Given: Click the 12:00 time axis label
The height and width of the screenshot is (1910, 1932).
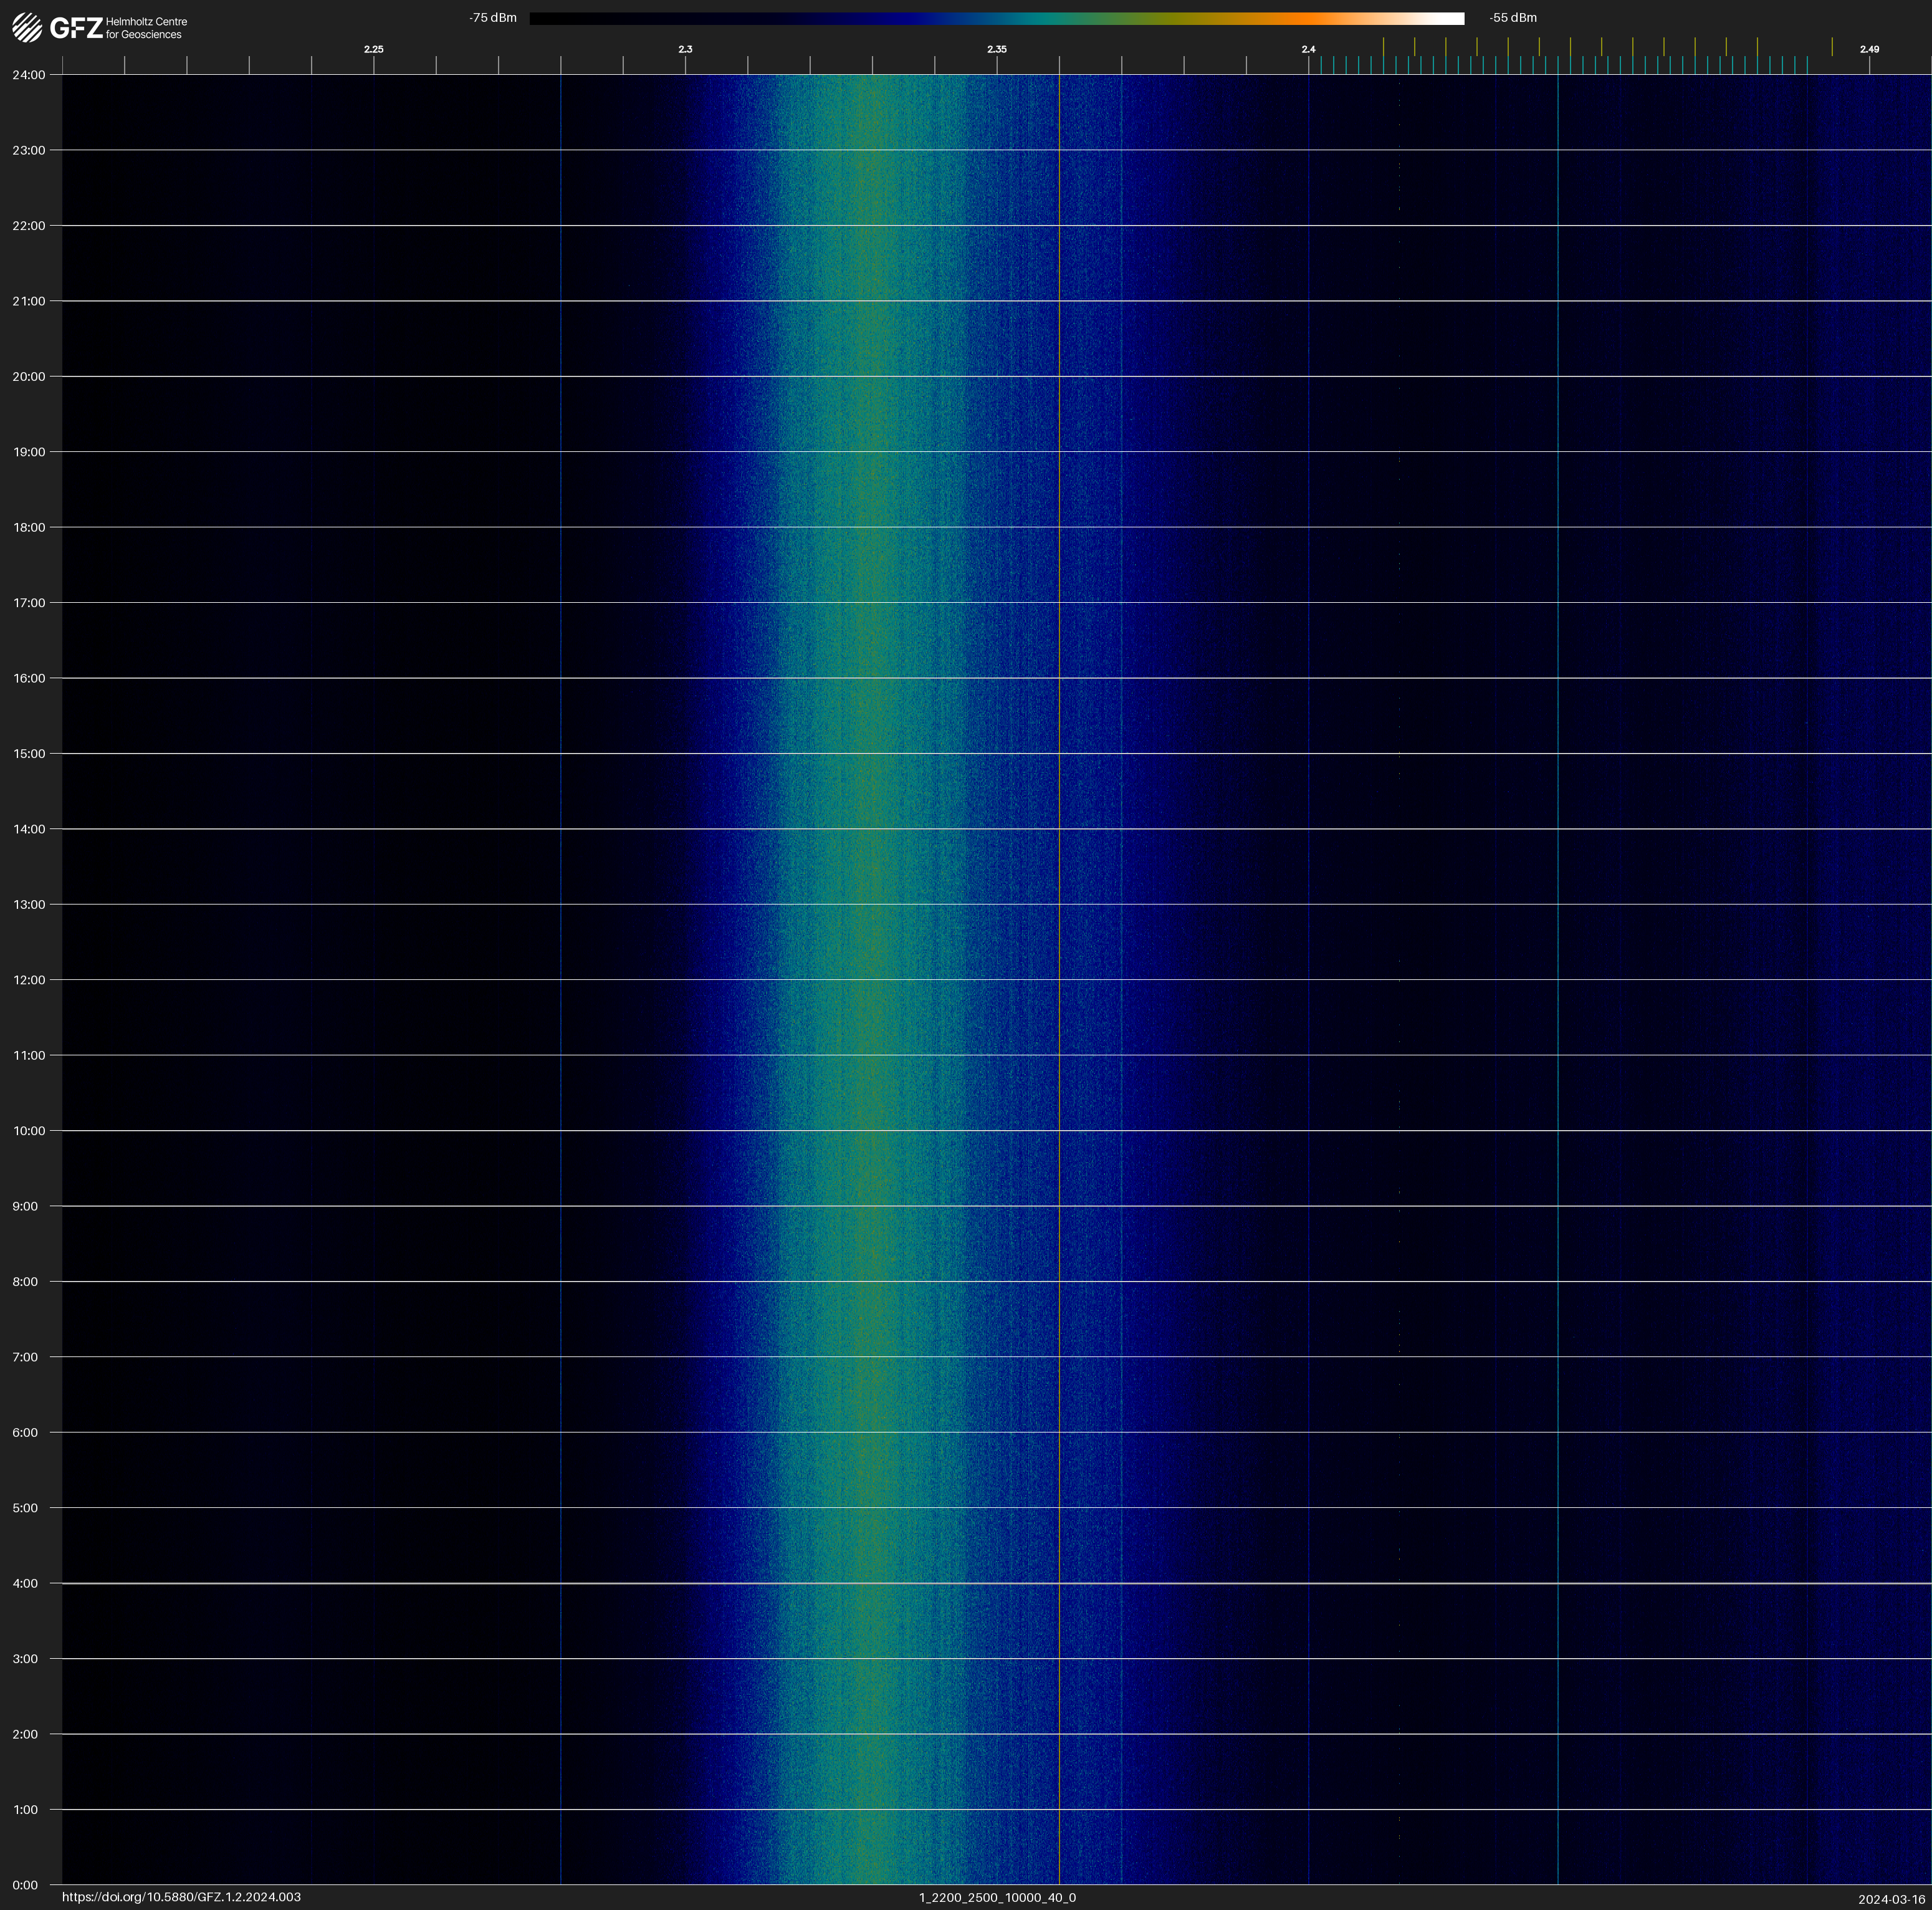Looking at the screenshot, I should (29, 980).
